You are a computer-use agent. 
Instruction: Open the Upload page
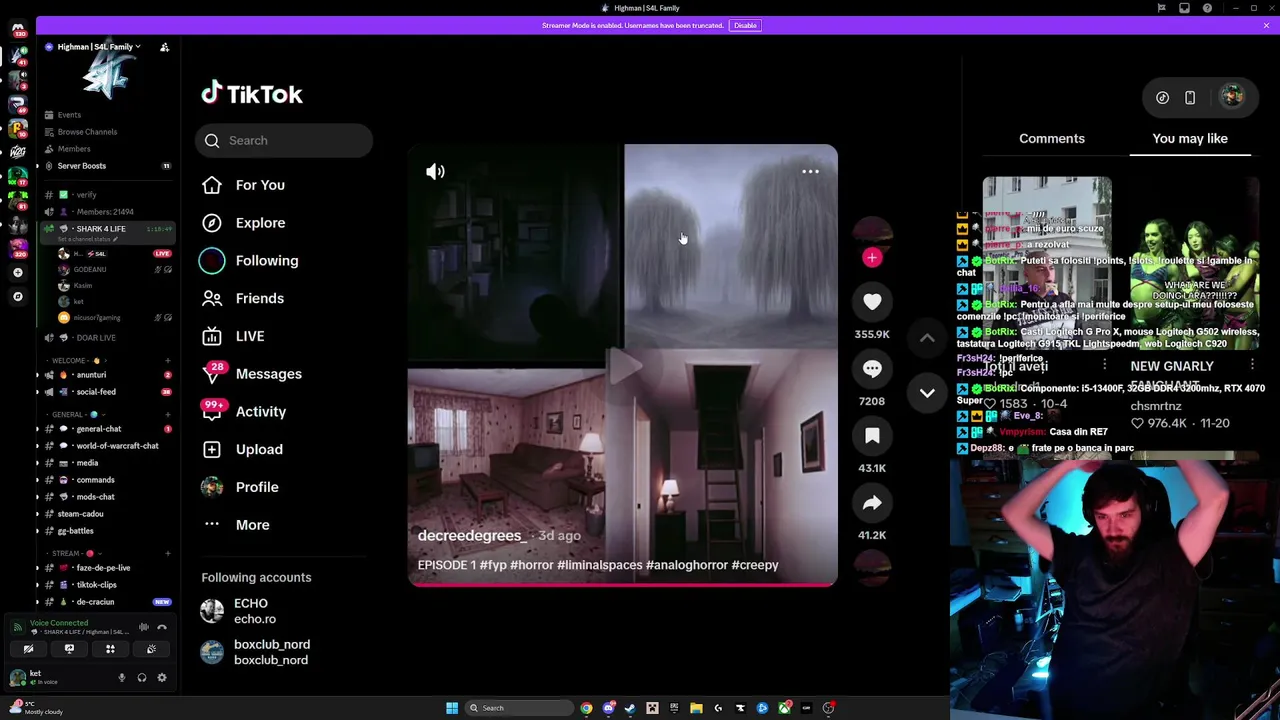pos(258,450)
